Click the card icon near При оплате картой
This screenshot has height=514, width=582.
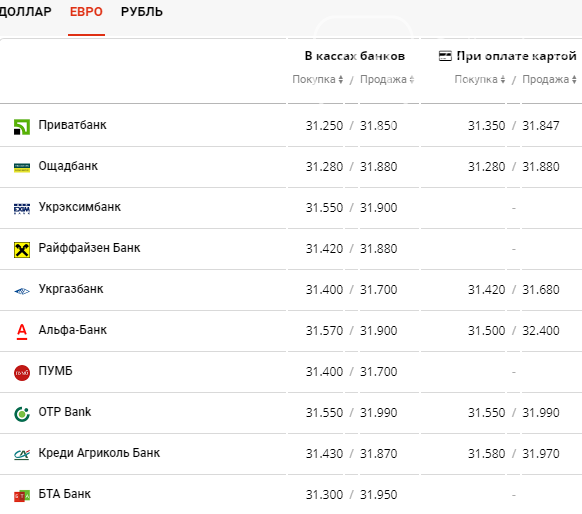click(x=445, y=56)
